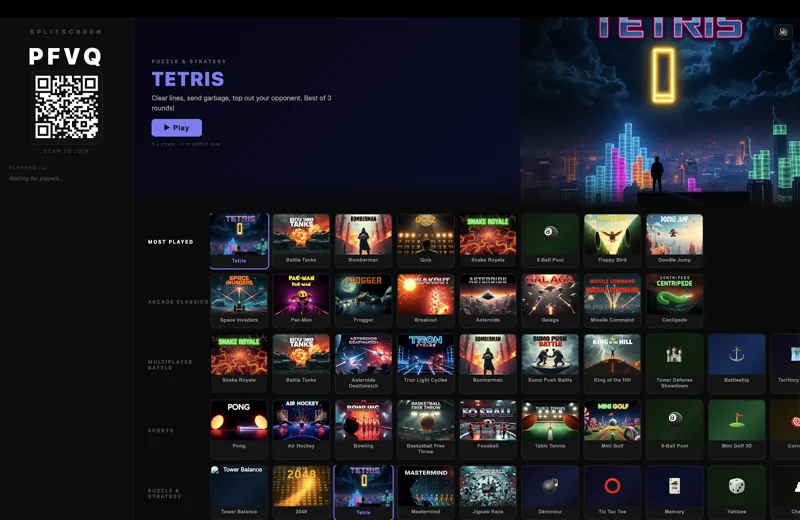Launch the Flappy Bird tile
The width and height of the screenshot is (800, 520).
[x=612, y=240]
